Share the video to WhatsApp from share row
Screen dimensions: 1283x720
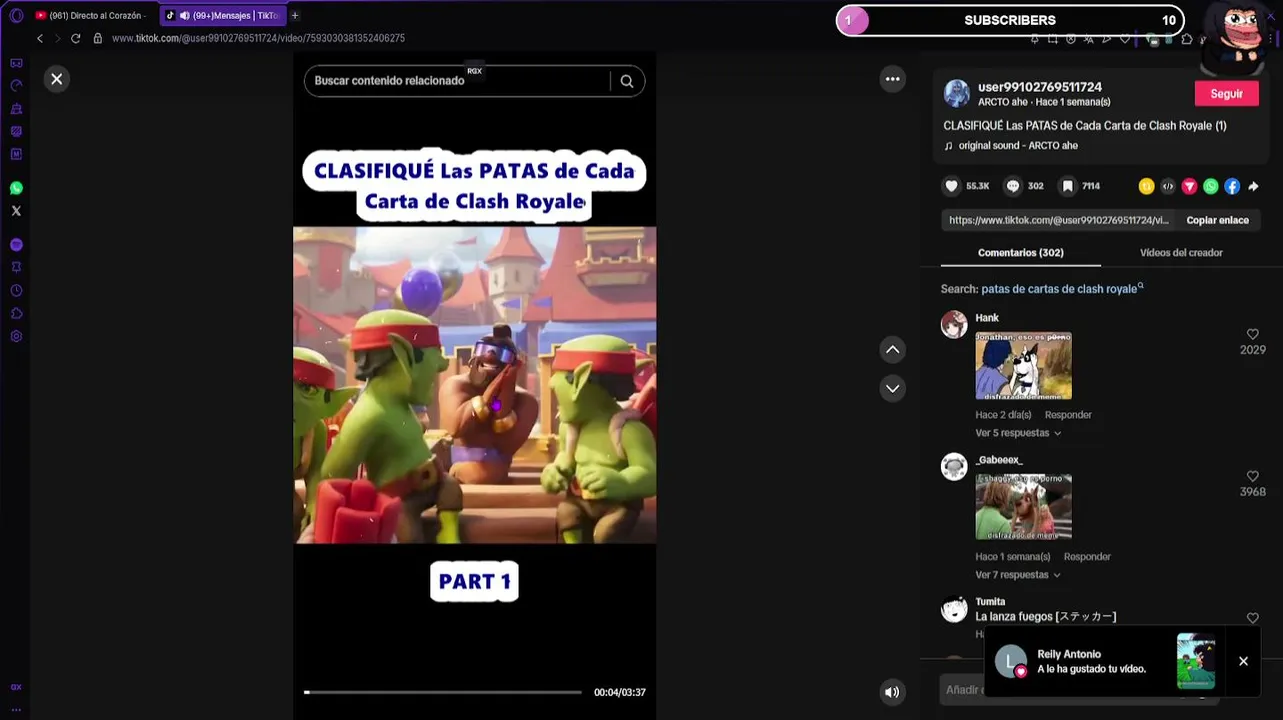[x=1211, y=186]
